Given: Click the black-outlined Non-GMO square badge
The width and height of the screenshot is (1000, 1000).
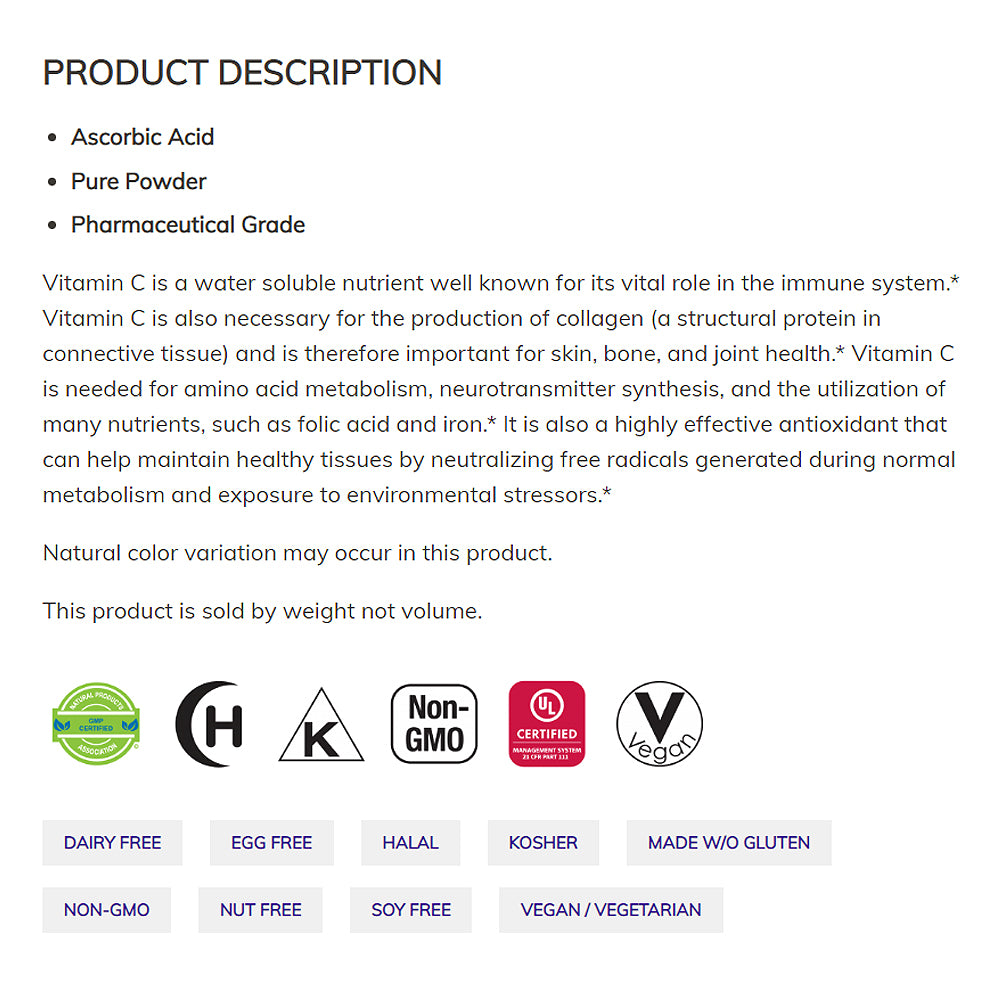Looking at the screenshot, I should point(434,724).
